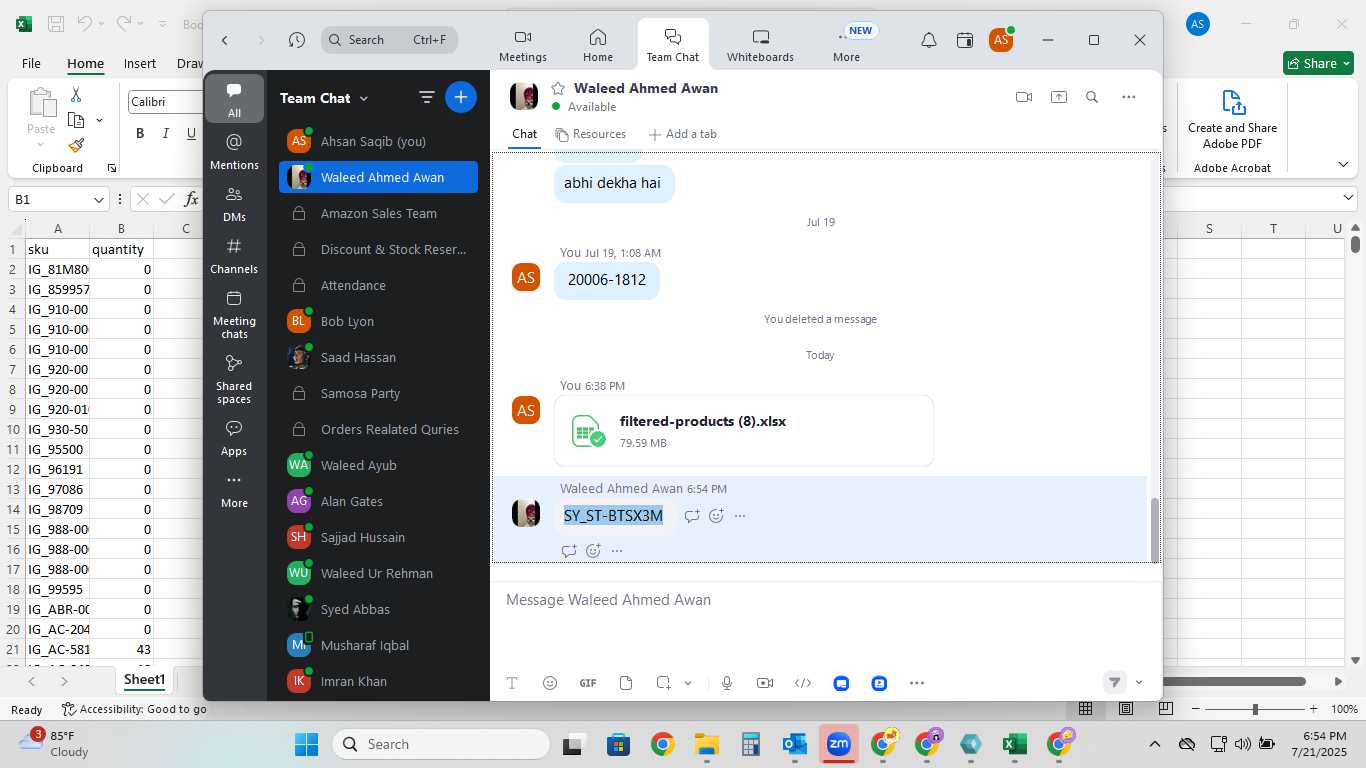
Task: Switch Excel to Page Layout view
Action: click(1126, 709)
